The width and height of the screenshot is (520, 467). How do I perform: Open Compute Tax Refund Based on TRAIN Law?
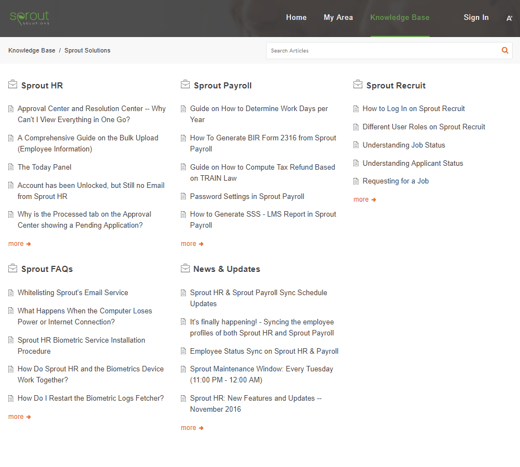tap(263, 173)
